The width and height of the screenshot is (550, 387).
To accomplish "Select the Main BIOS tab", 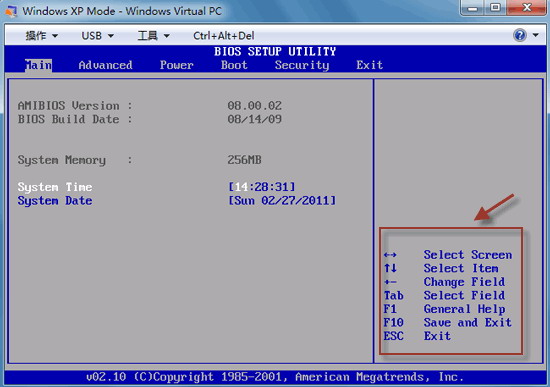I will pos(38,65).
